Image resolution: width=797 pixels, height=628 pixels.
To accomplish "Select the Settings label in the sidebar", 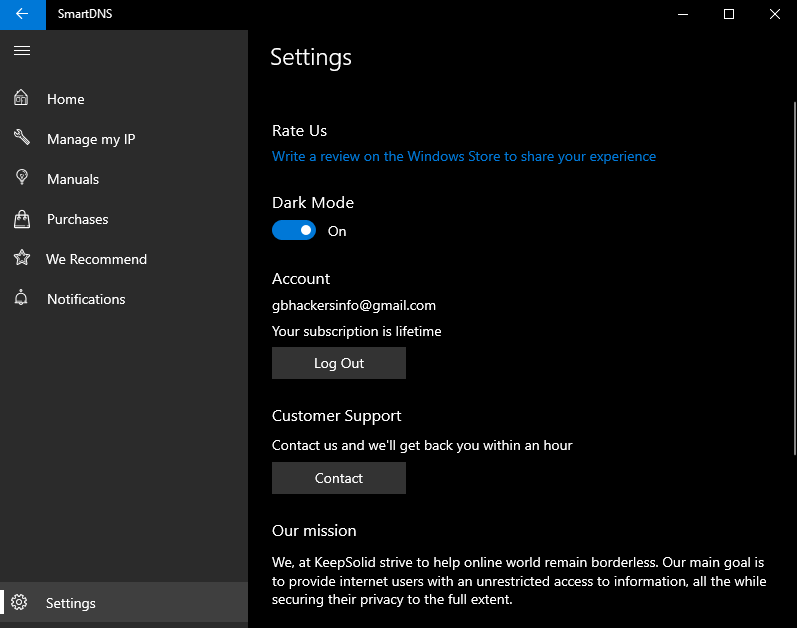I will tap(71, 603).
